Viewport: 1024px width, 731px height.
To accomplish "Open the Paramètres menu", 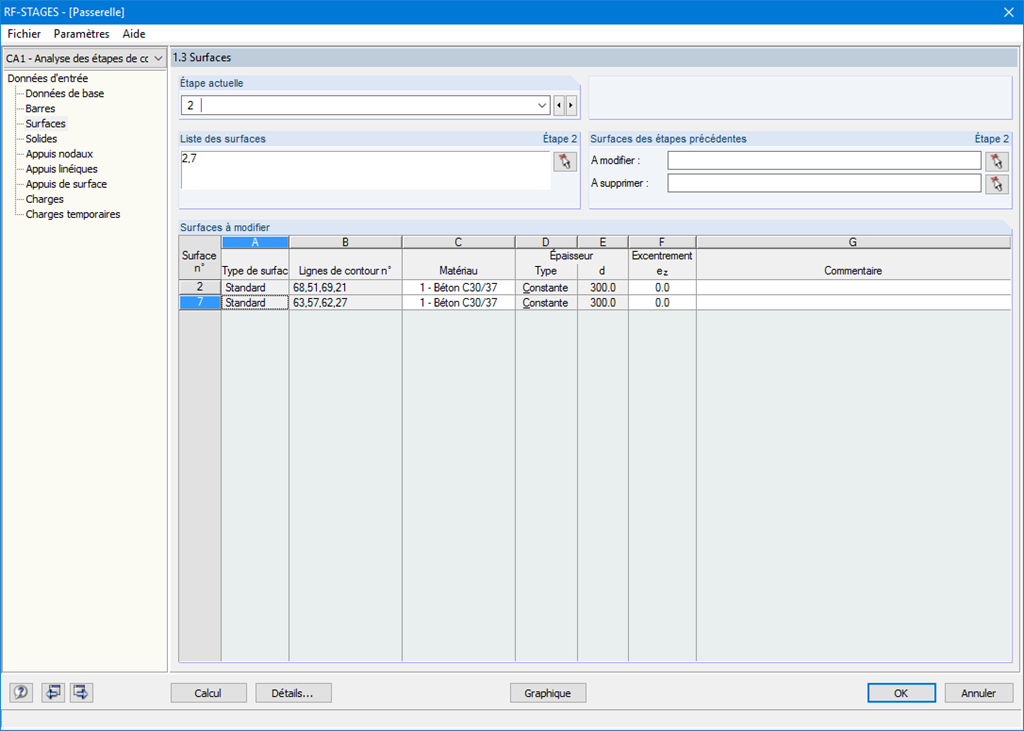I will click(82, 34).
